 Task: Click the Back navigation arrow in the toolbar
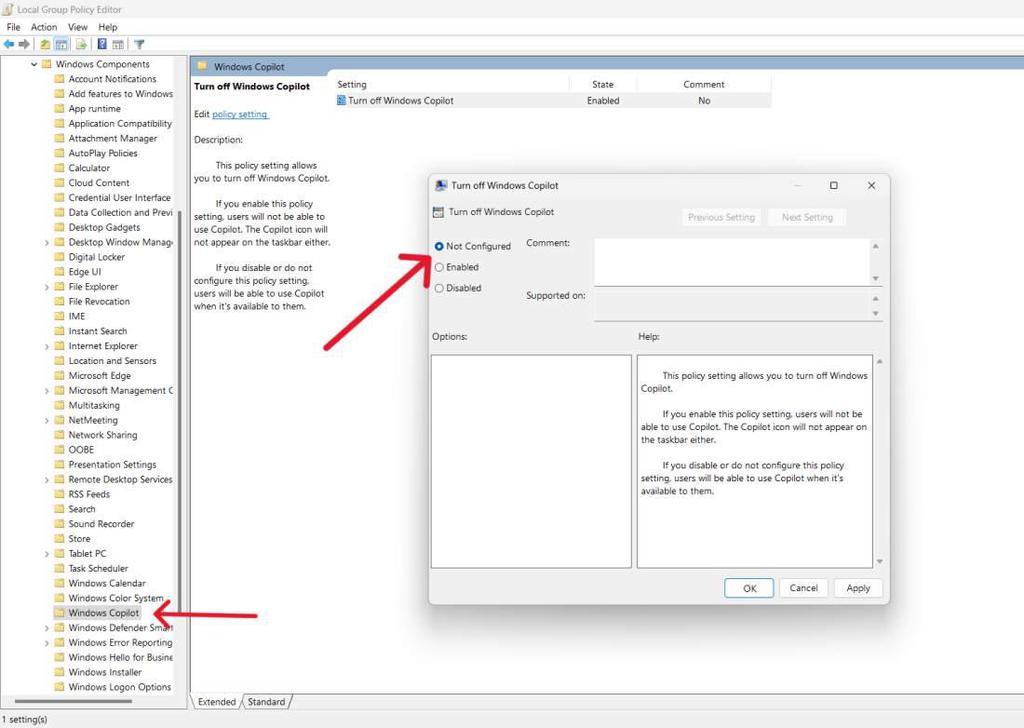pyautogui.click(x=8, y=44)
